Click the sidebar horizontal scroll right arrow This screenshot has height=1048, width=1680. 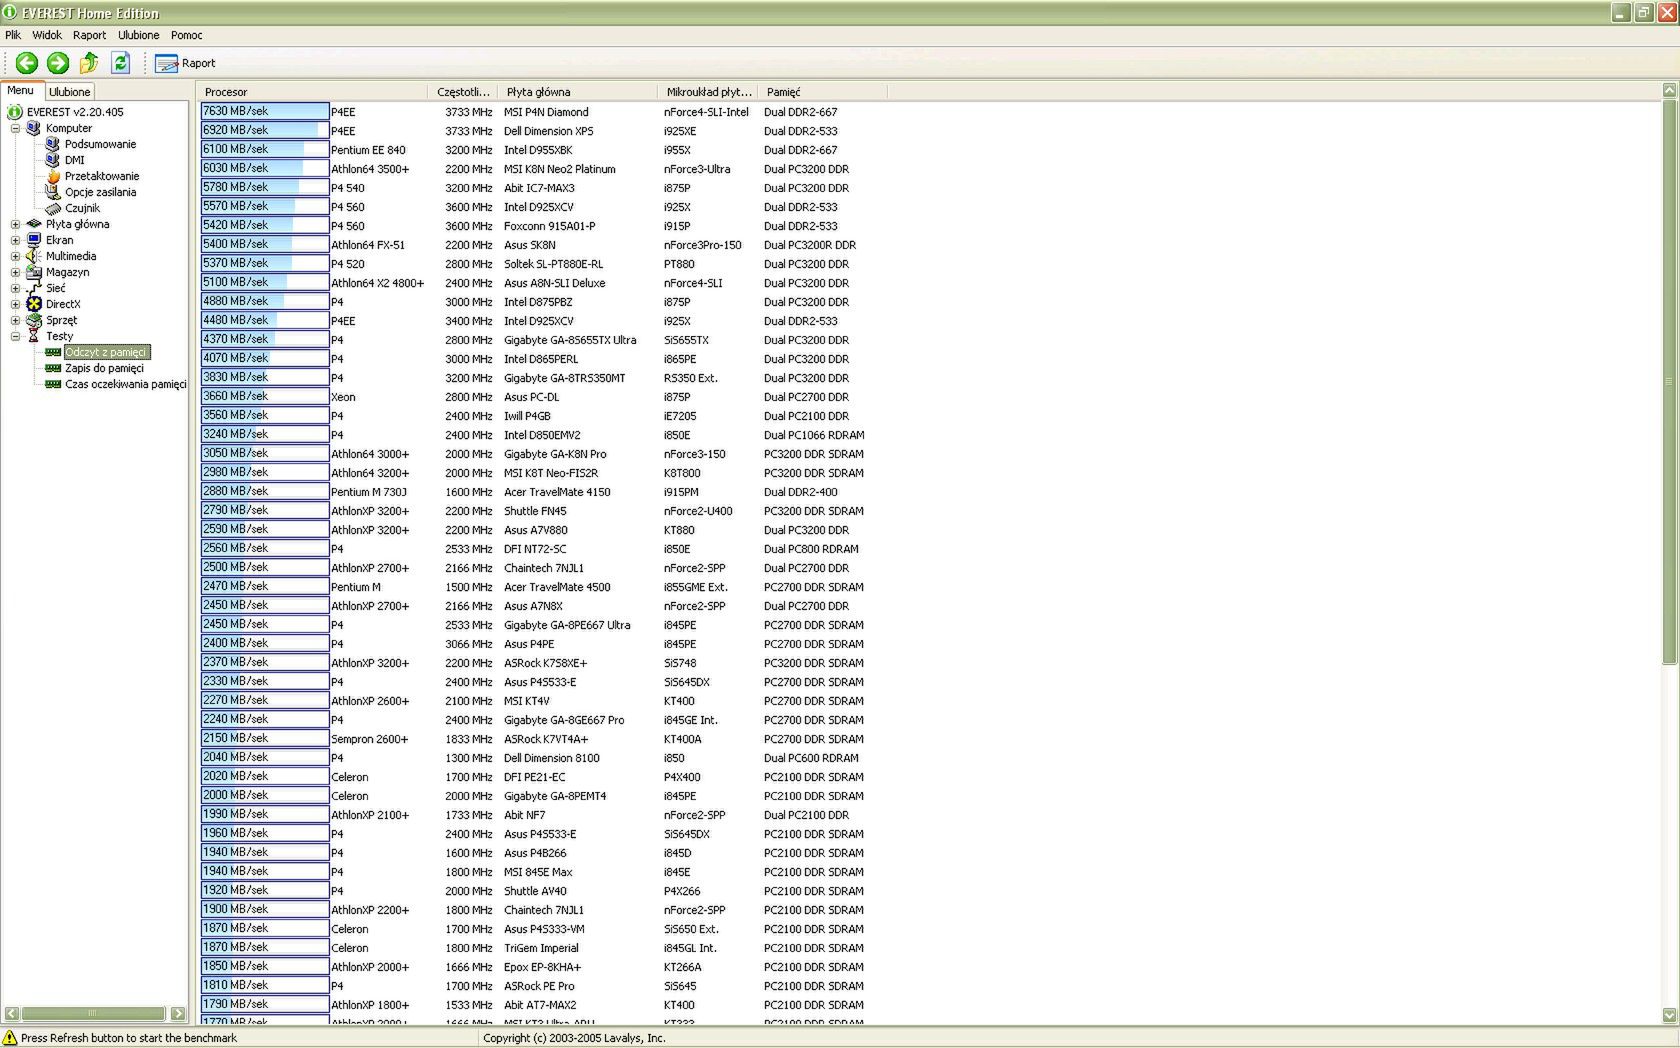point(178,1013)
